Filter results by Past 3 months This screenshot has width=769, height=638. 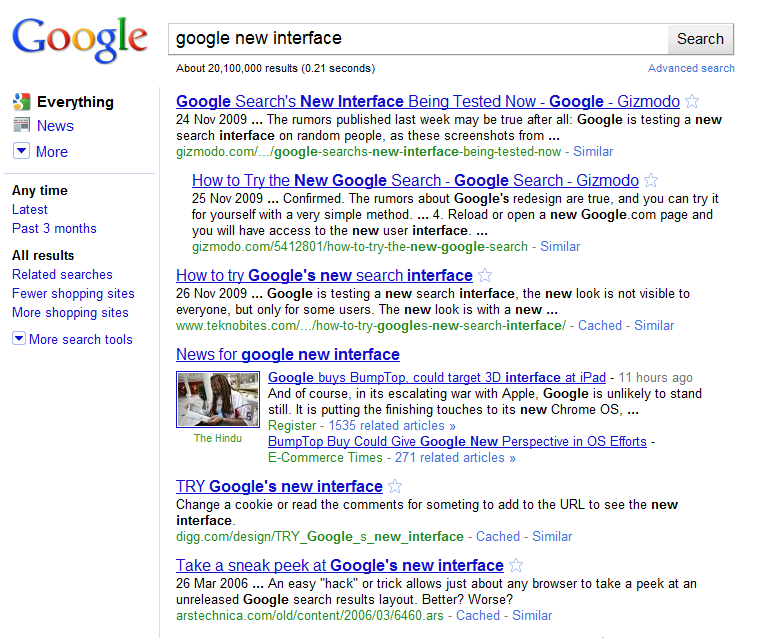point(54,229)
